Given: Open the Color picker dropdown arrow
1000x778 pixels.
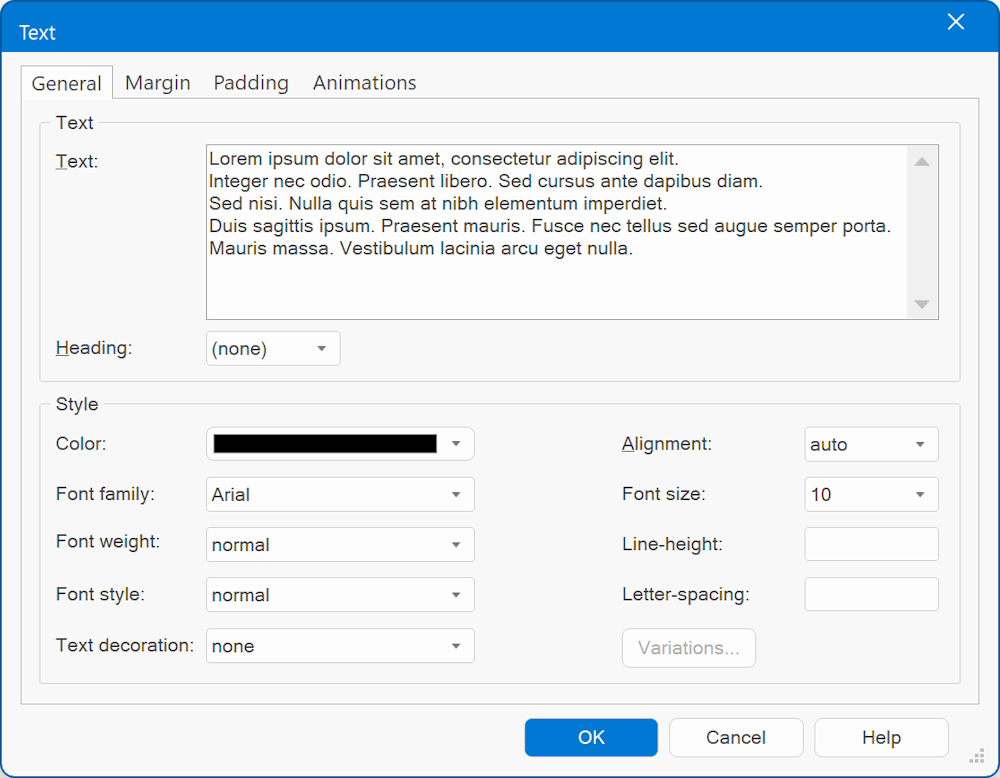Looking at the screenshot, I should tap(456, 444).
